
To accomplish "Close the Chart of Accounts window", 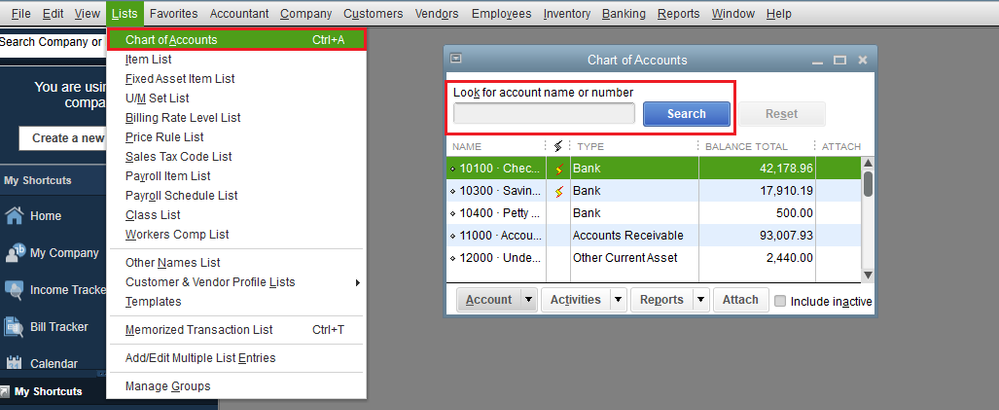I will [x=863, y=60].
